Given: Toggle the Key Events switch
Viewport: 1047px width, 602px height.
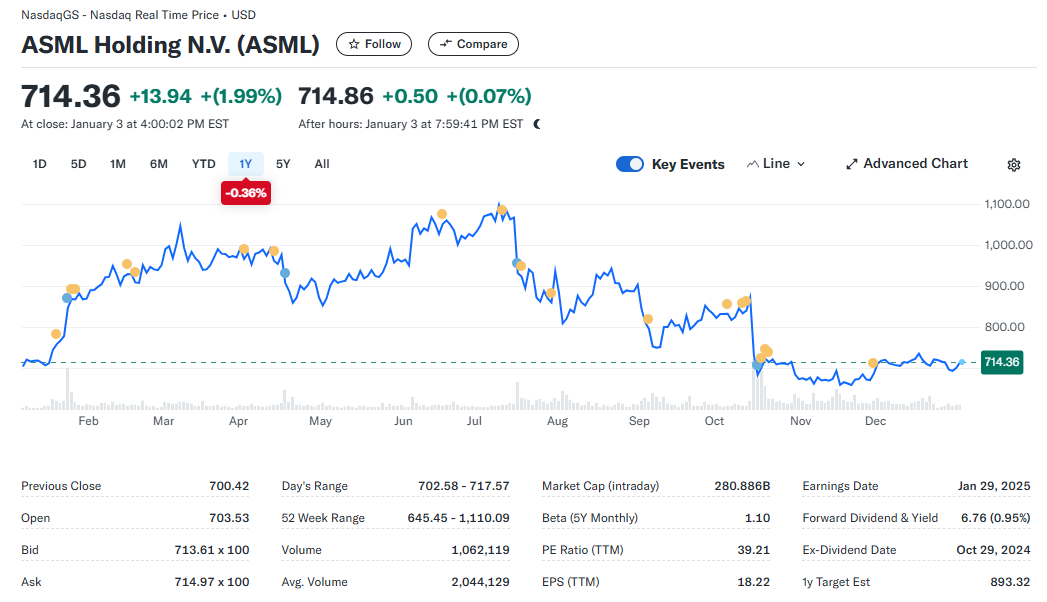Looking at the screenshot, I should [x=630, y=164].
